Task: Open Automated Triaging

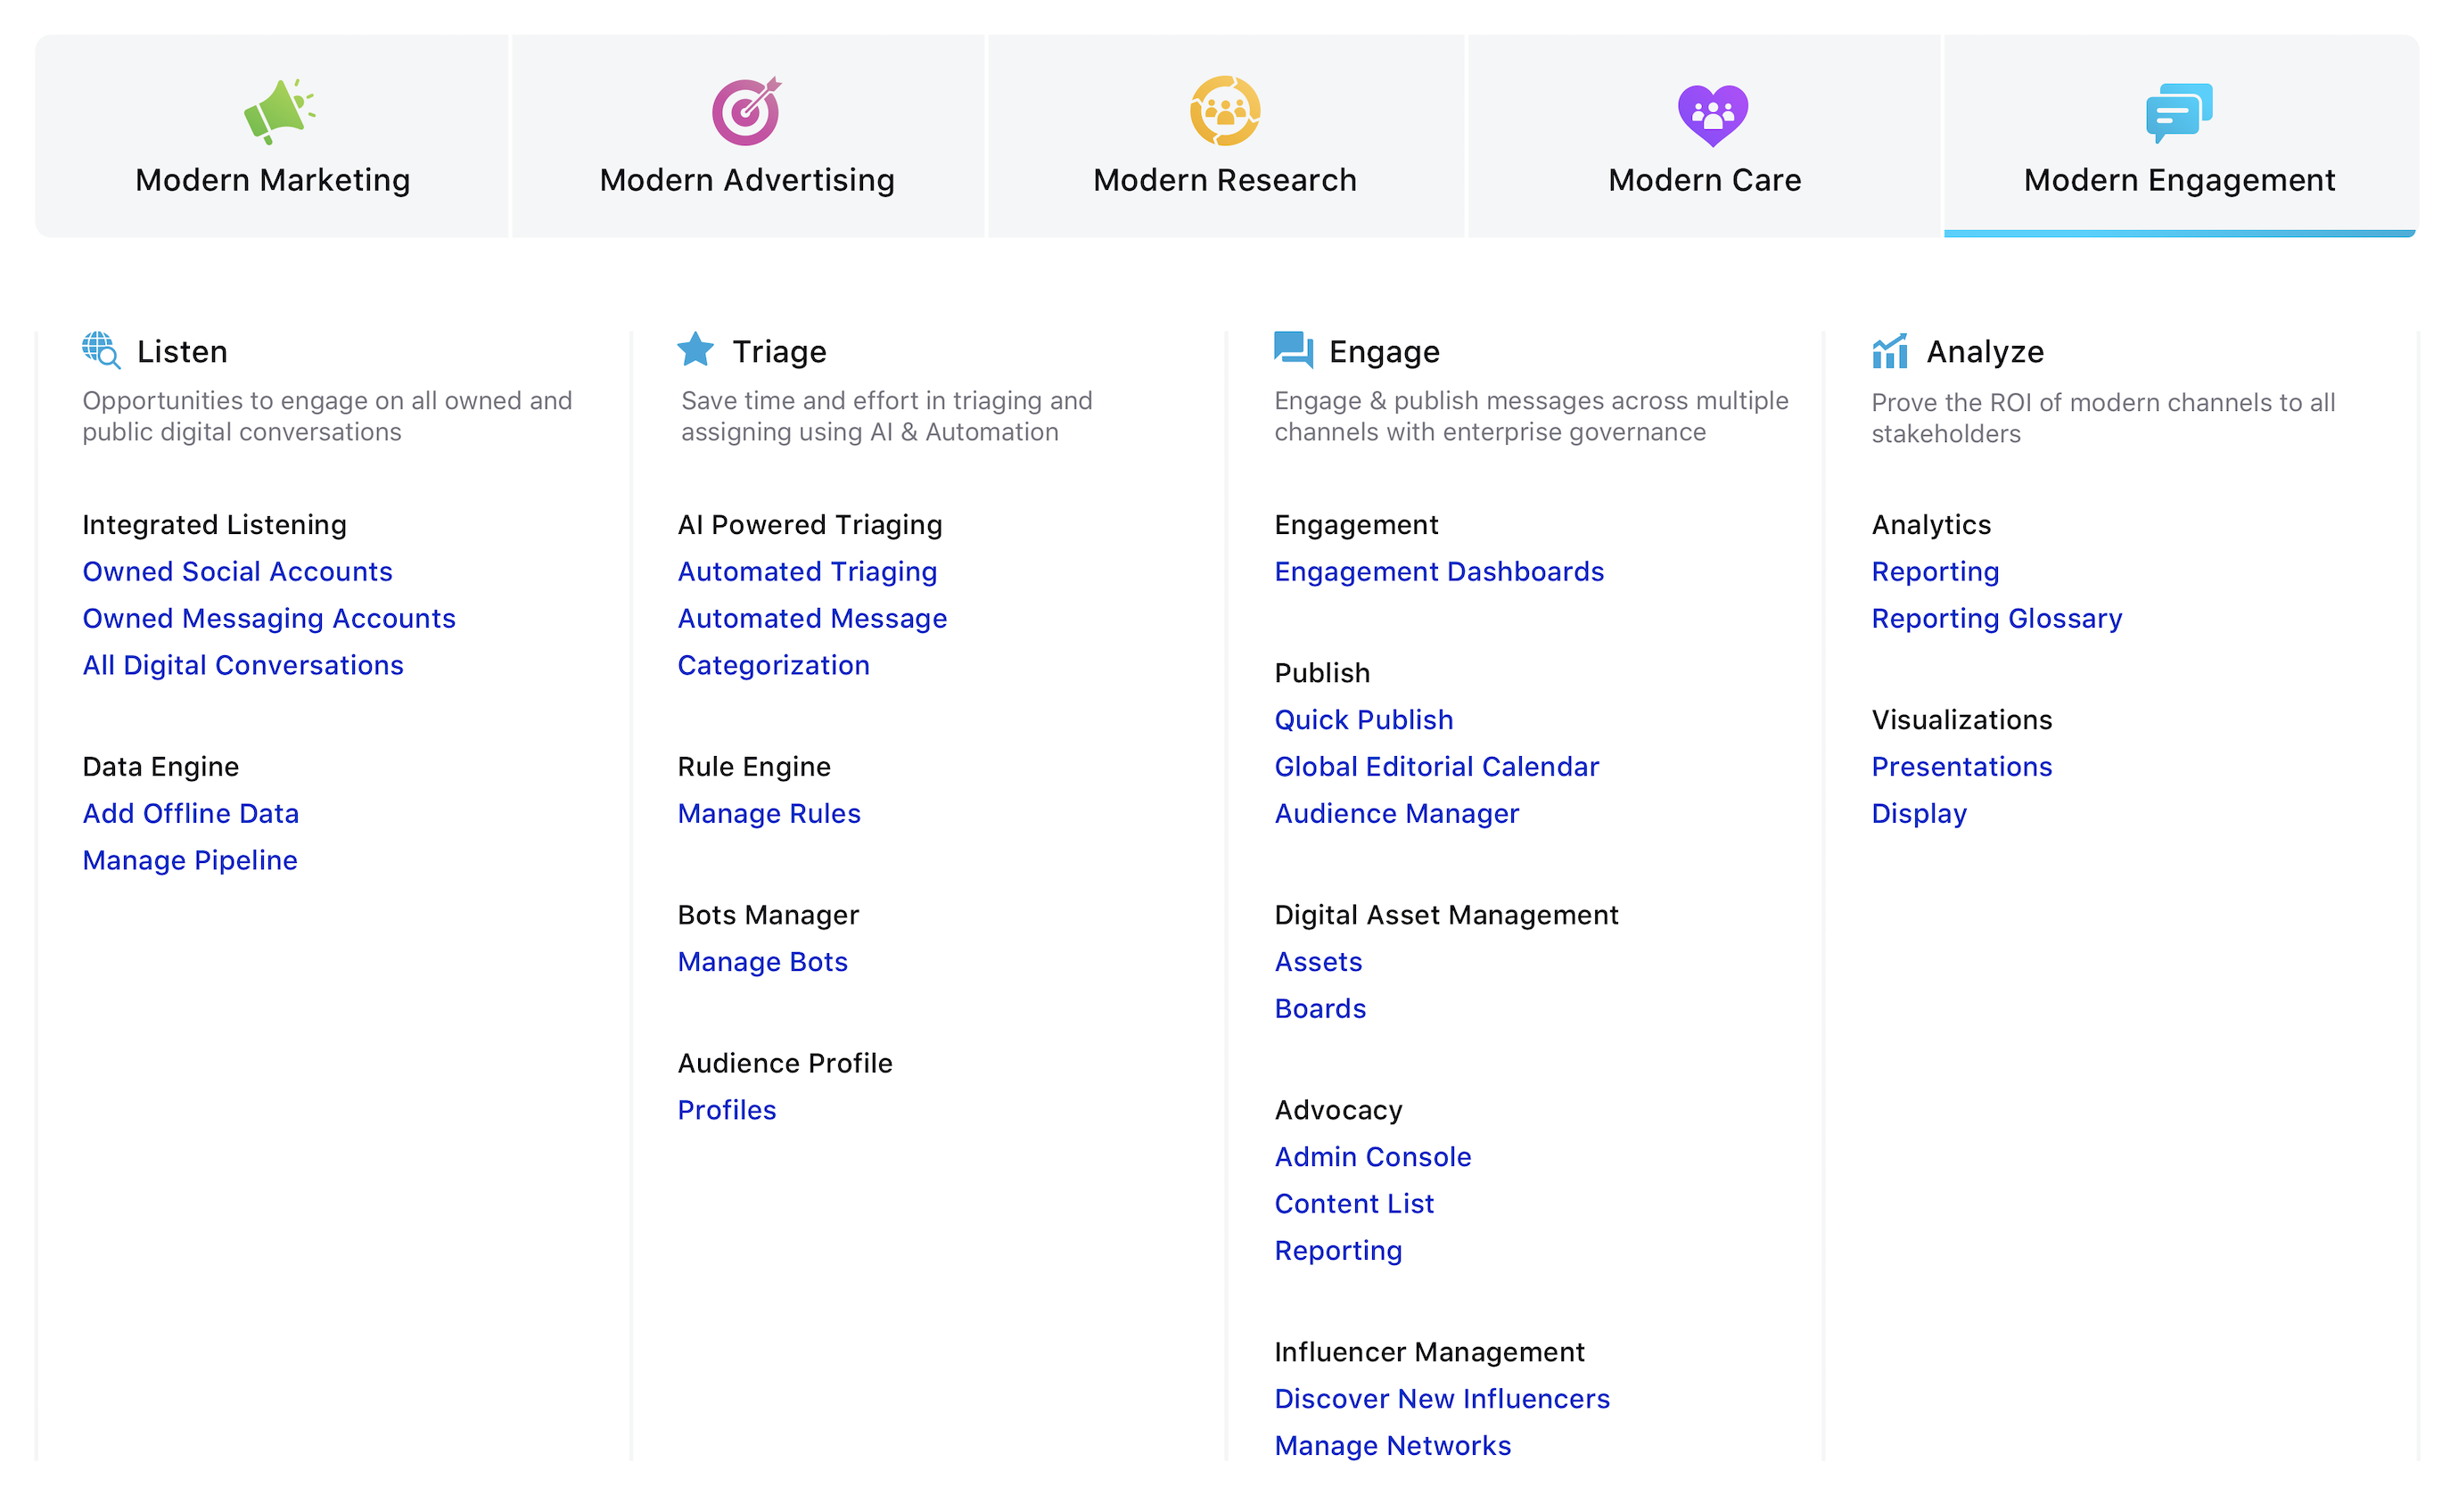Action: click(807, 571)
